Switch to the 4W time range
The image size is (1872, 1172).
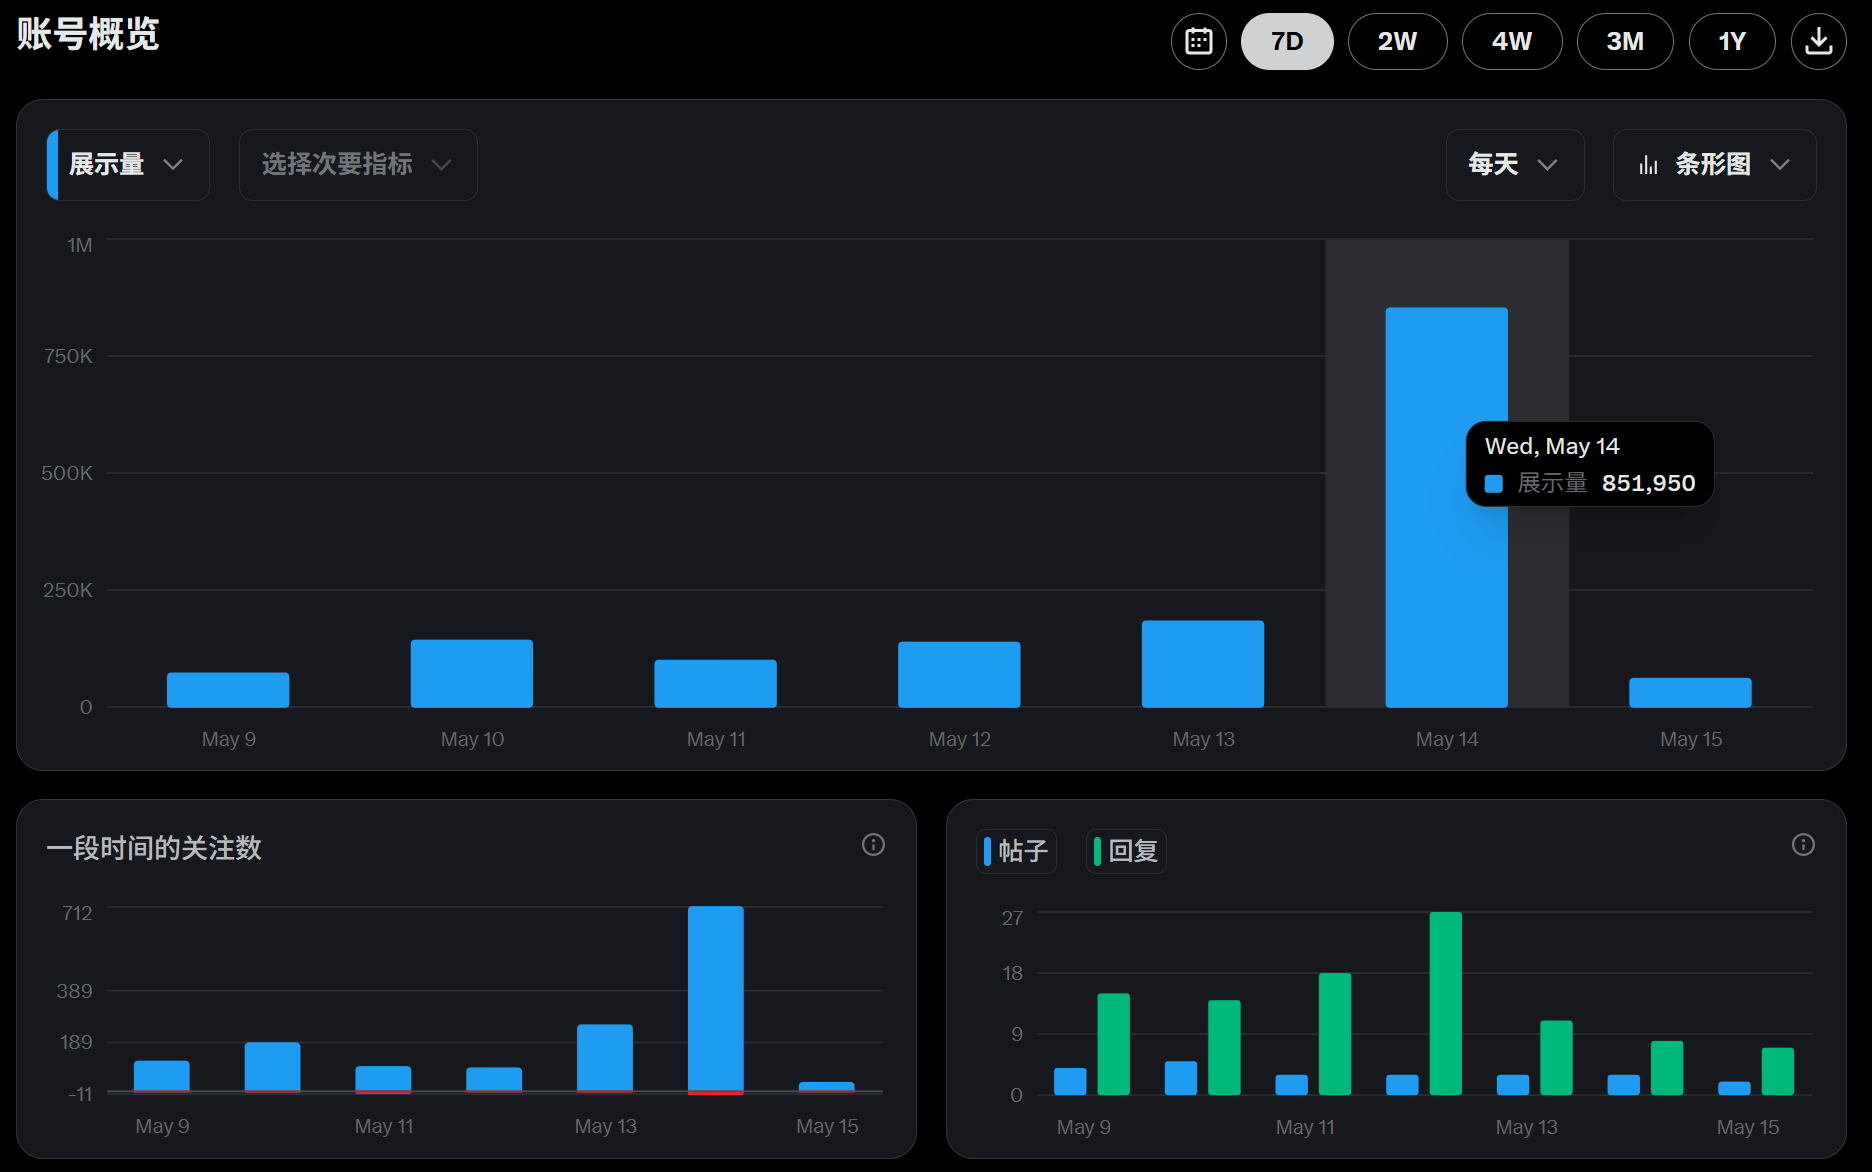[1511, 42]
